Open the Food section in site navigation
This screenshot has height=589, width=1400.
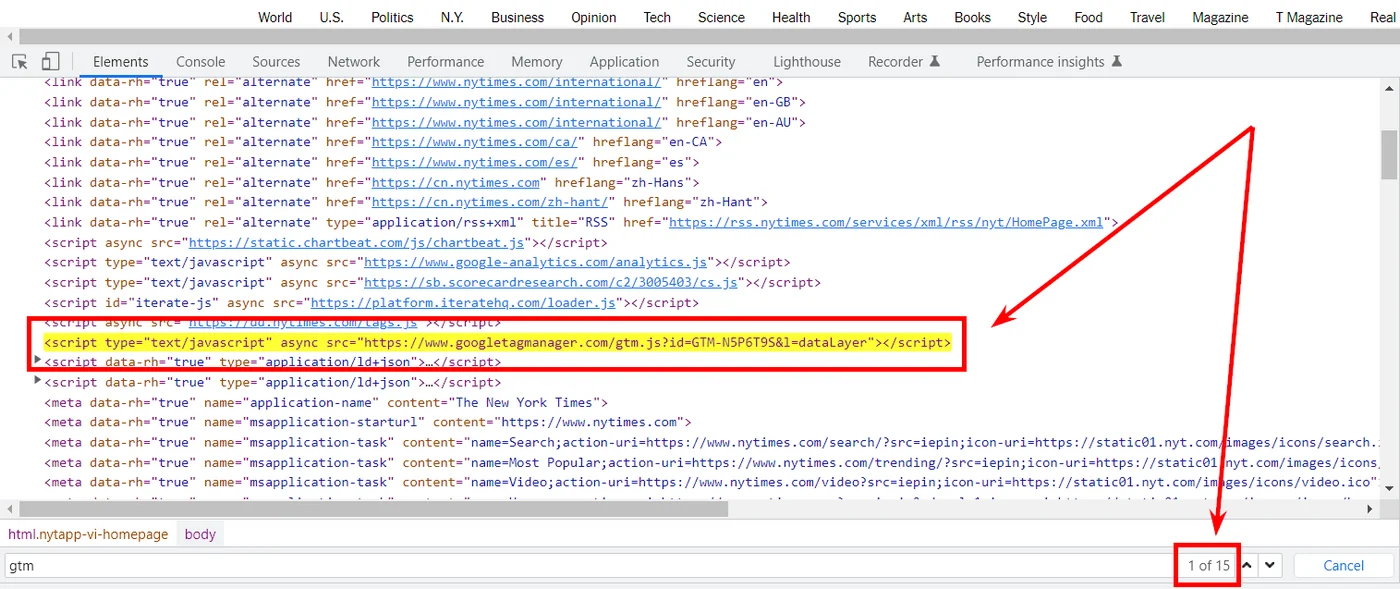point(1088,17)
